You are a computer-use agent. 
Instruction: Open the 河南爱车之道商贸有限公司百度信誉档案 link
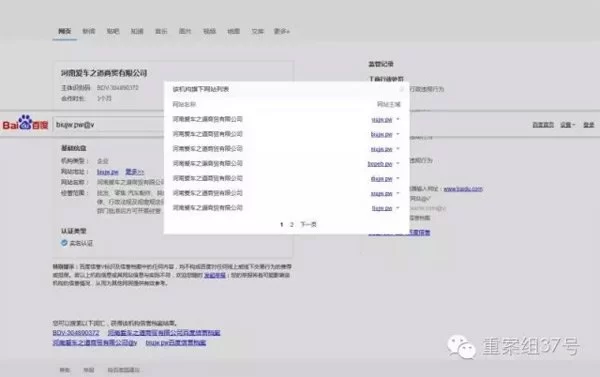click(x=164, y=333)
